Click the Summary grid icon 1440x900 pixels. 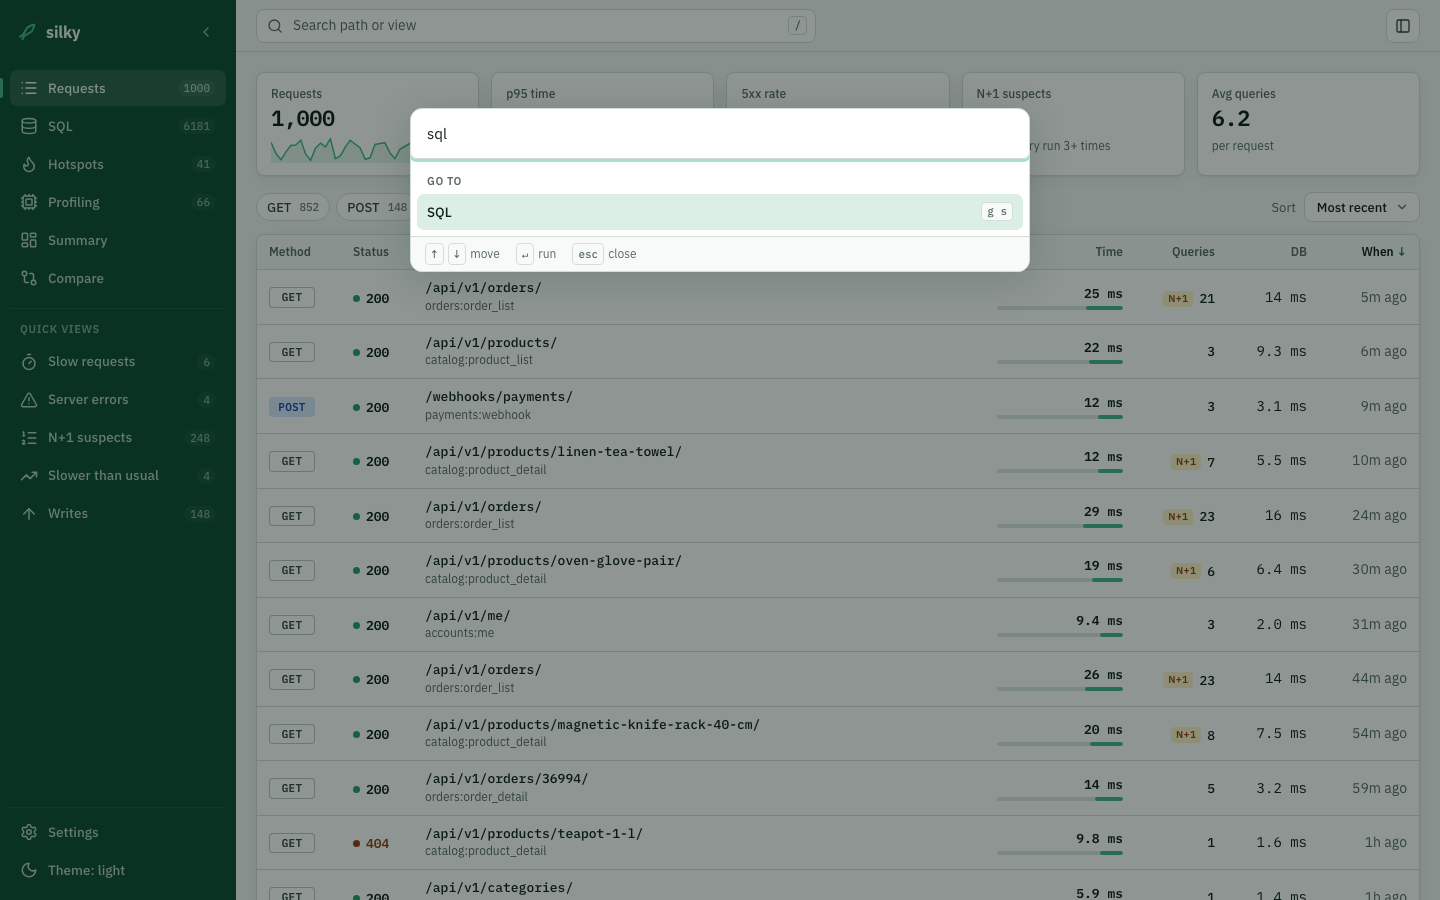coord(29,240)
